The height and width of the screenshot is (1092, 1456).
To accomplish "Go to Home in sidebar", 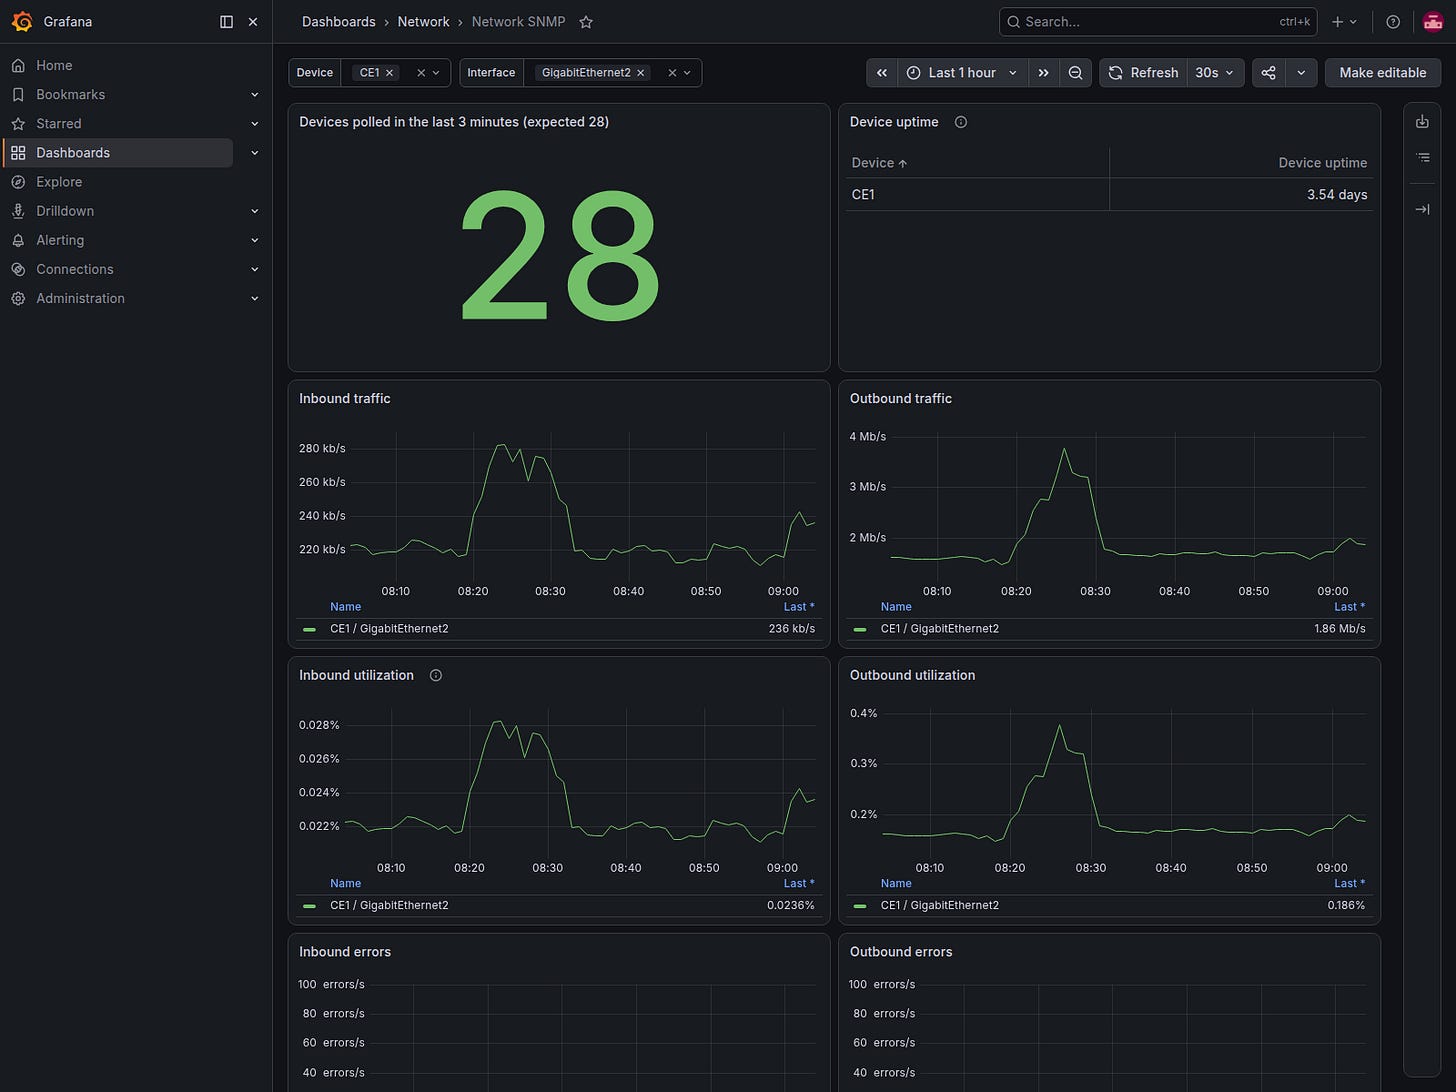I will click(x=54, y=65).
